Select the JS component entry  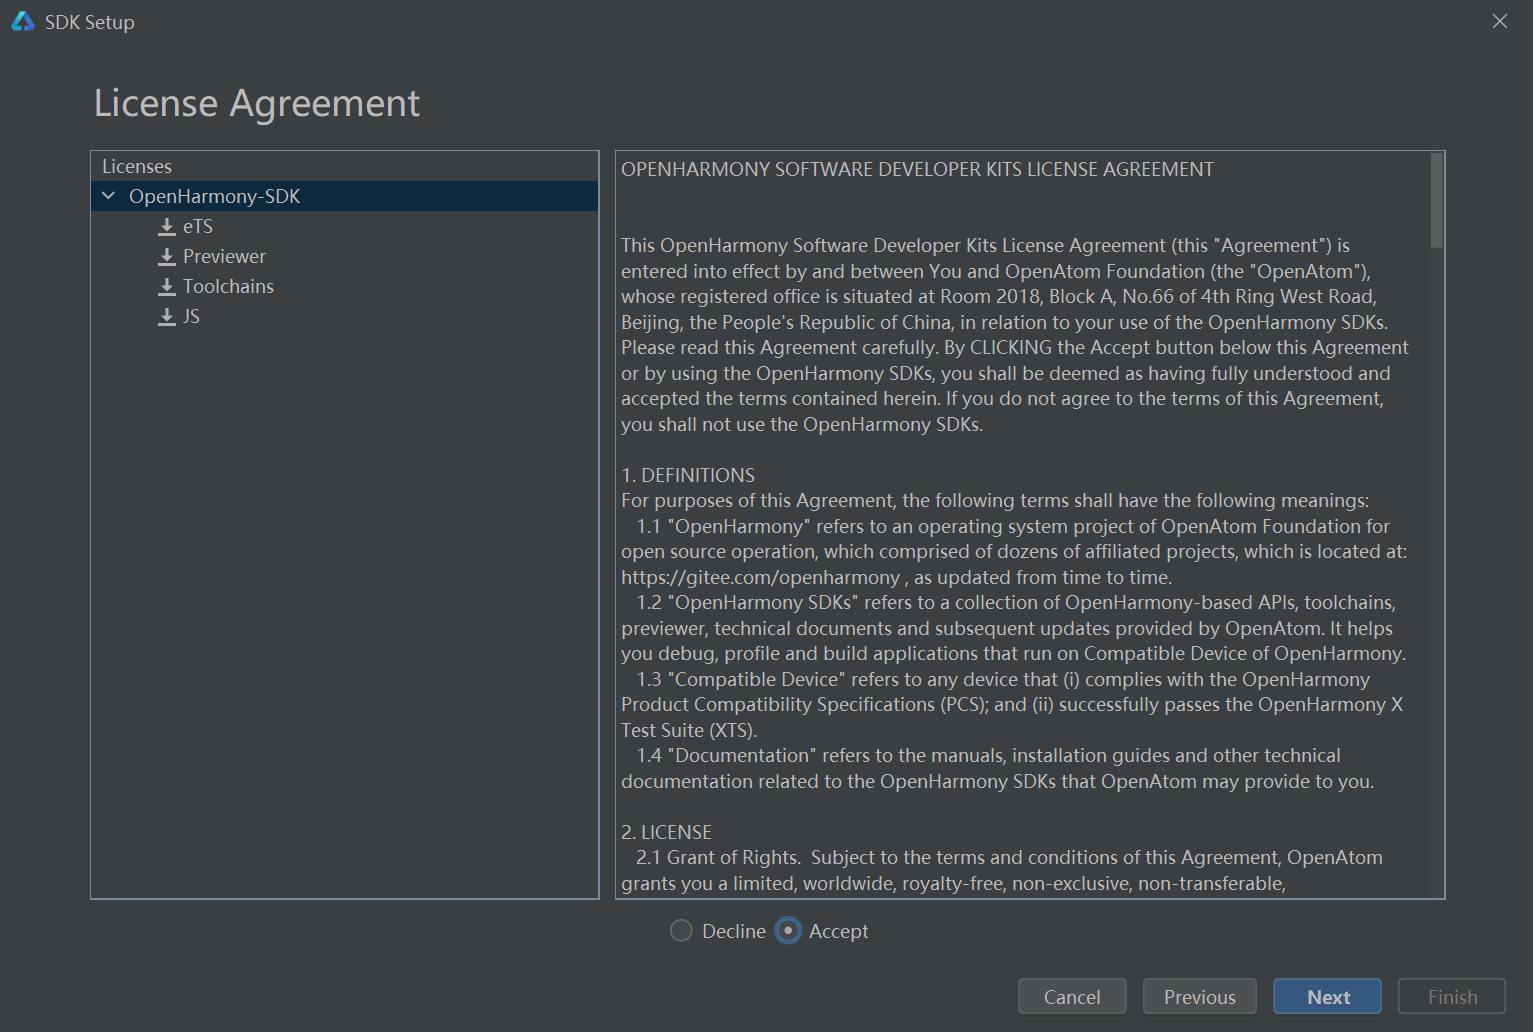pos(191,317)
